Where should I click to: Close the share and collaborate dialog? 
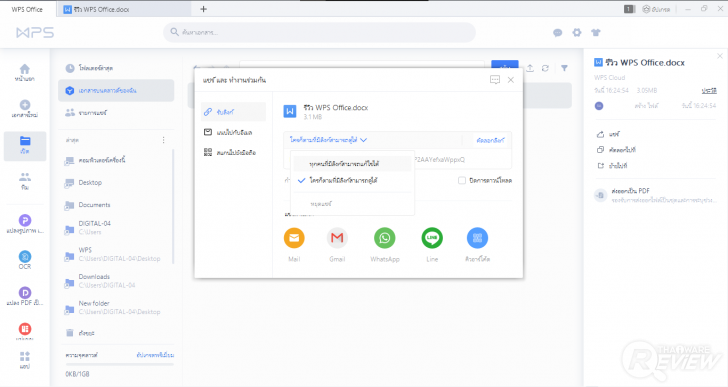[x=511, y=80]
